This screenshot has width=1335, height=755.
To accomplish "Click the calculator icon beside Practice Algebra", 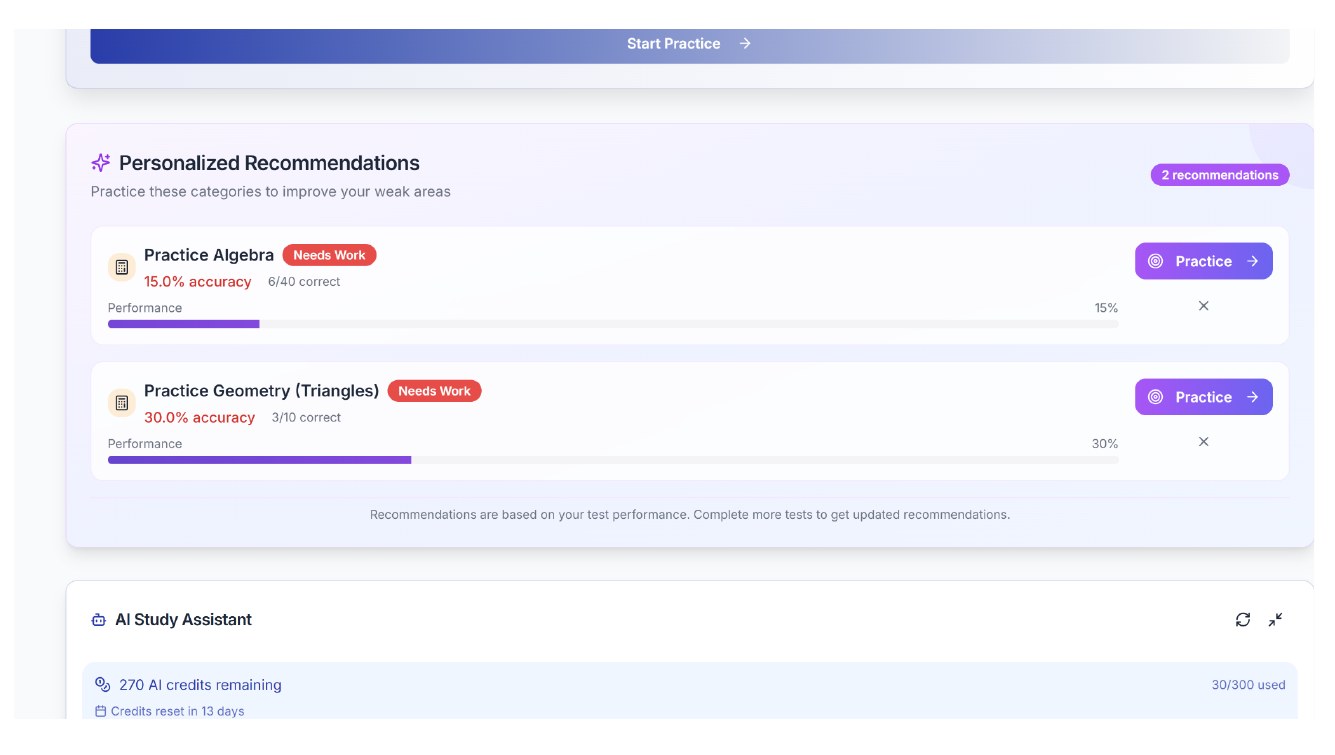I will pyautogui.click(x=122, y=267).
